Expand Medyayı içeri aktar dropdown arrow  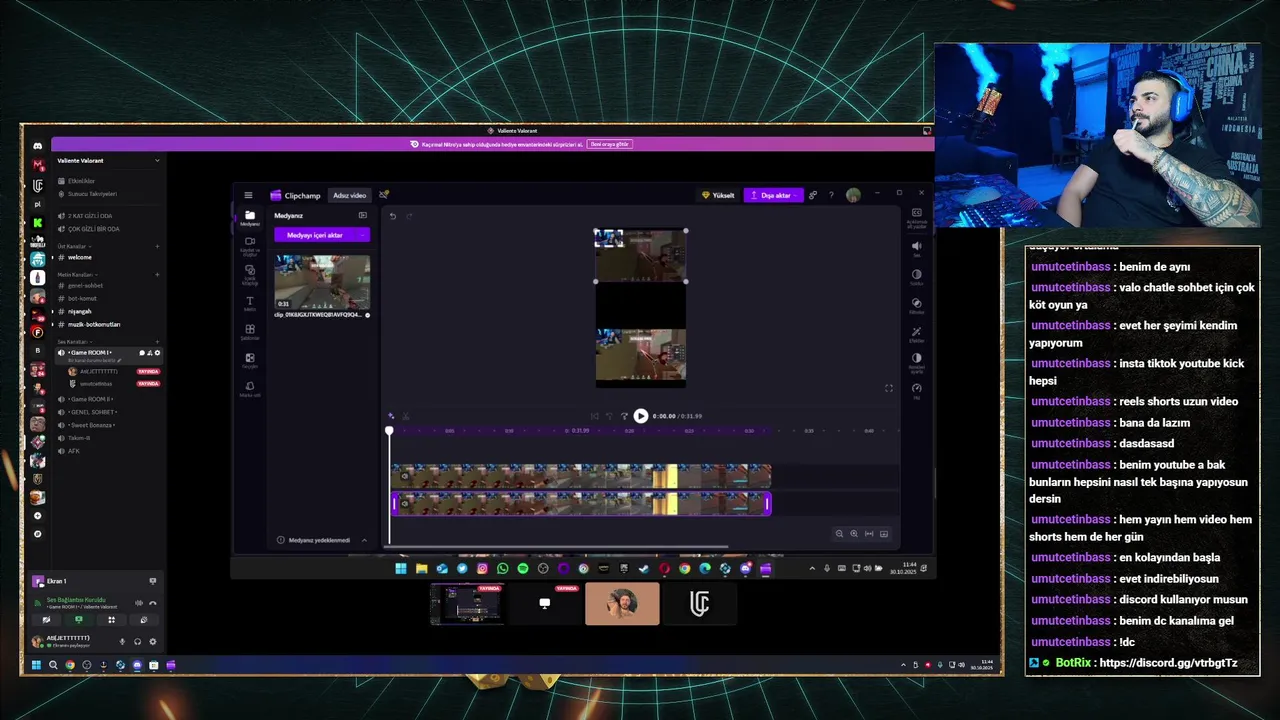pos(362,235)
